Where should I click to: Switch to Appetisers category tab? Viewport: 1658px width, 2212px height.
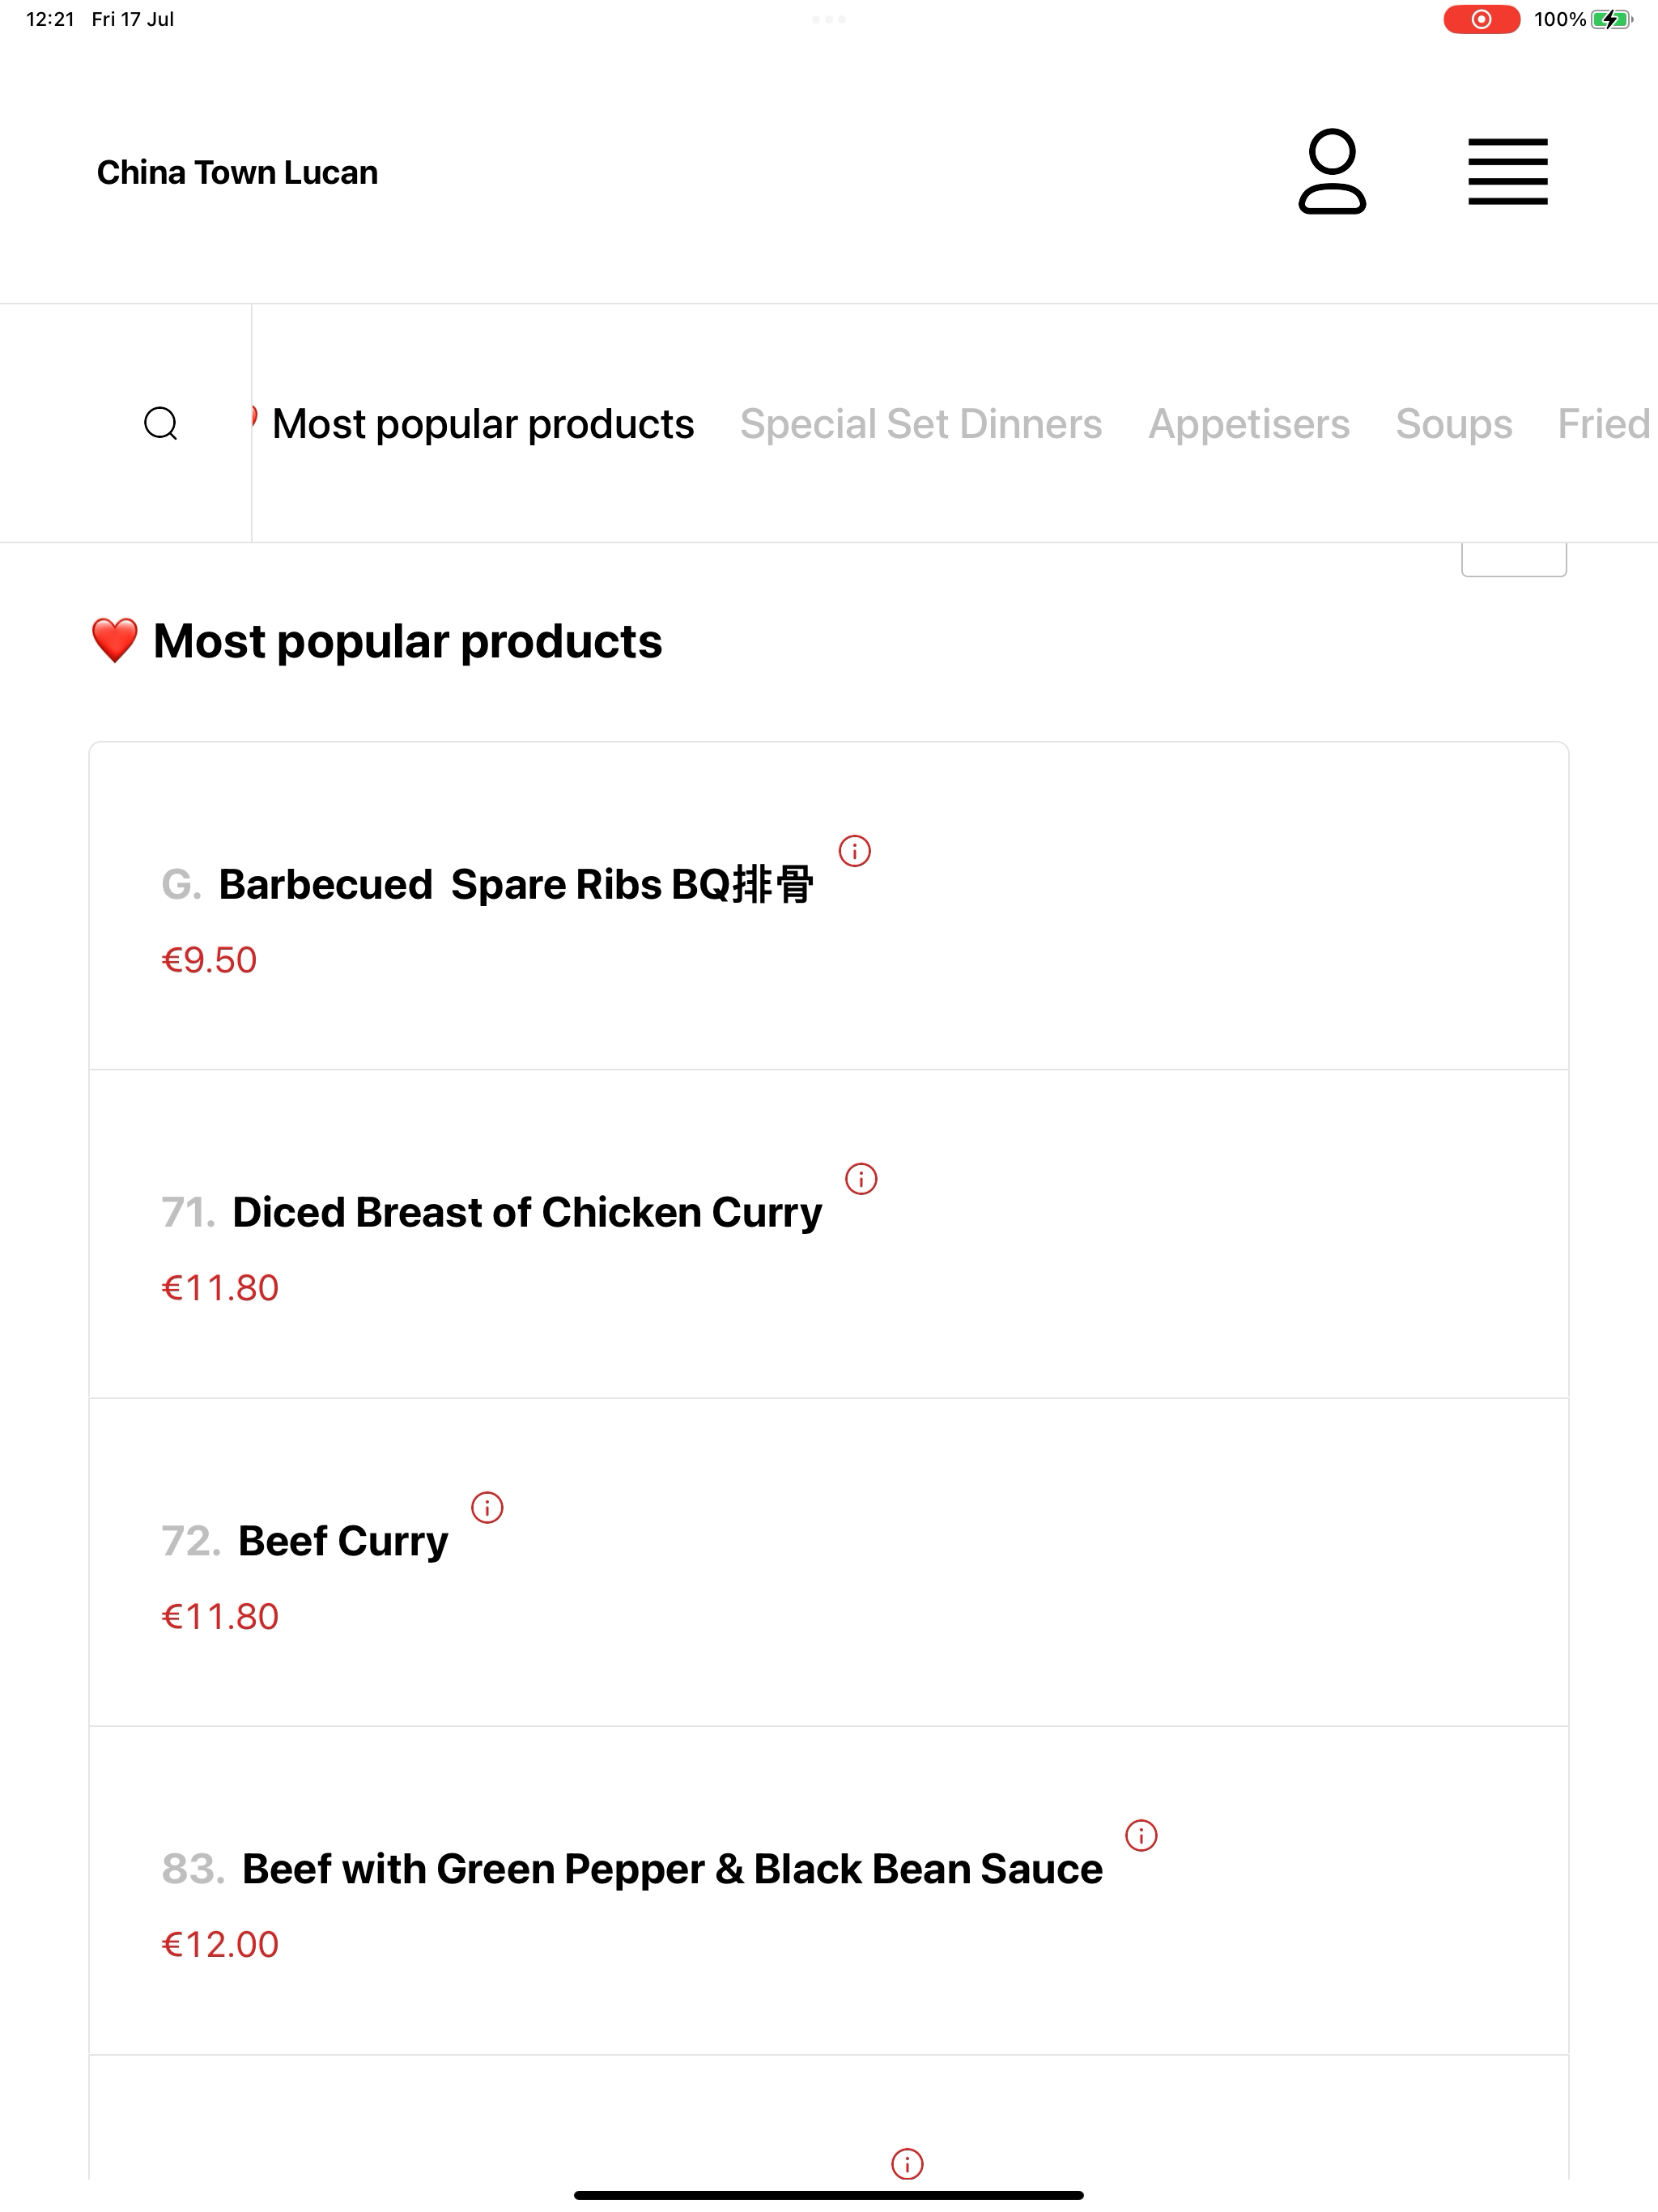click(1248, 424)
